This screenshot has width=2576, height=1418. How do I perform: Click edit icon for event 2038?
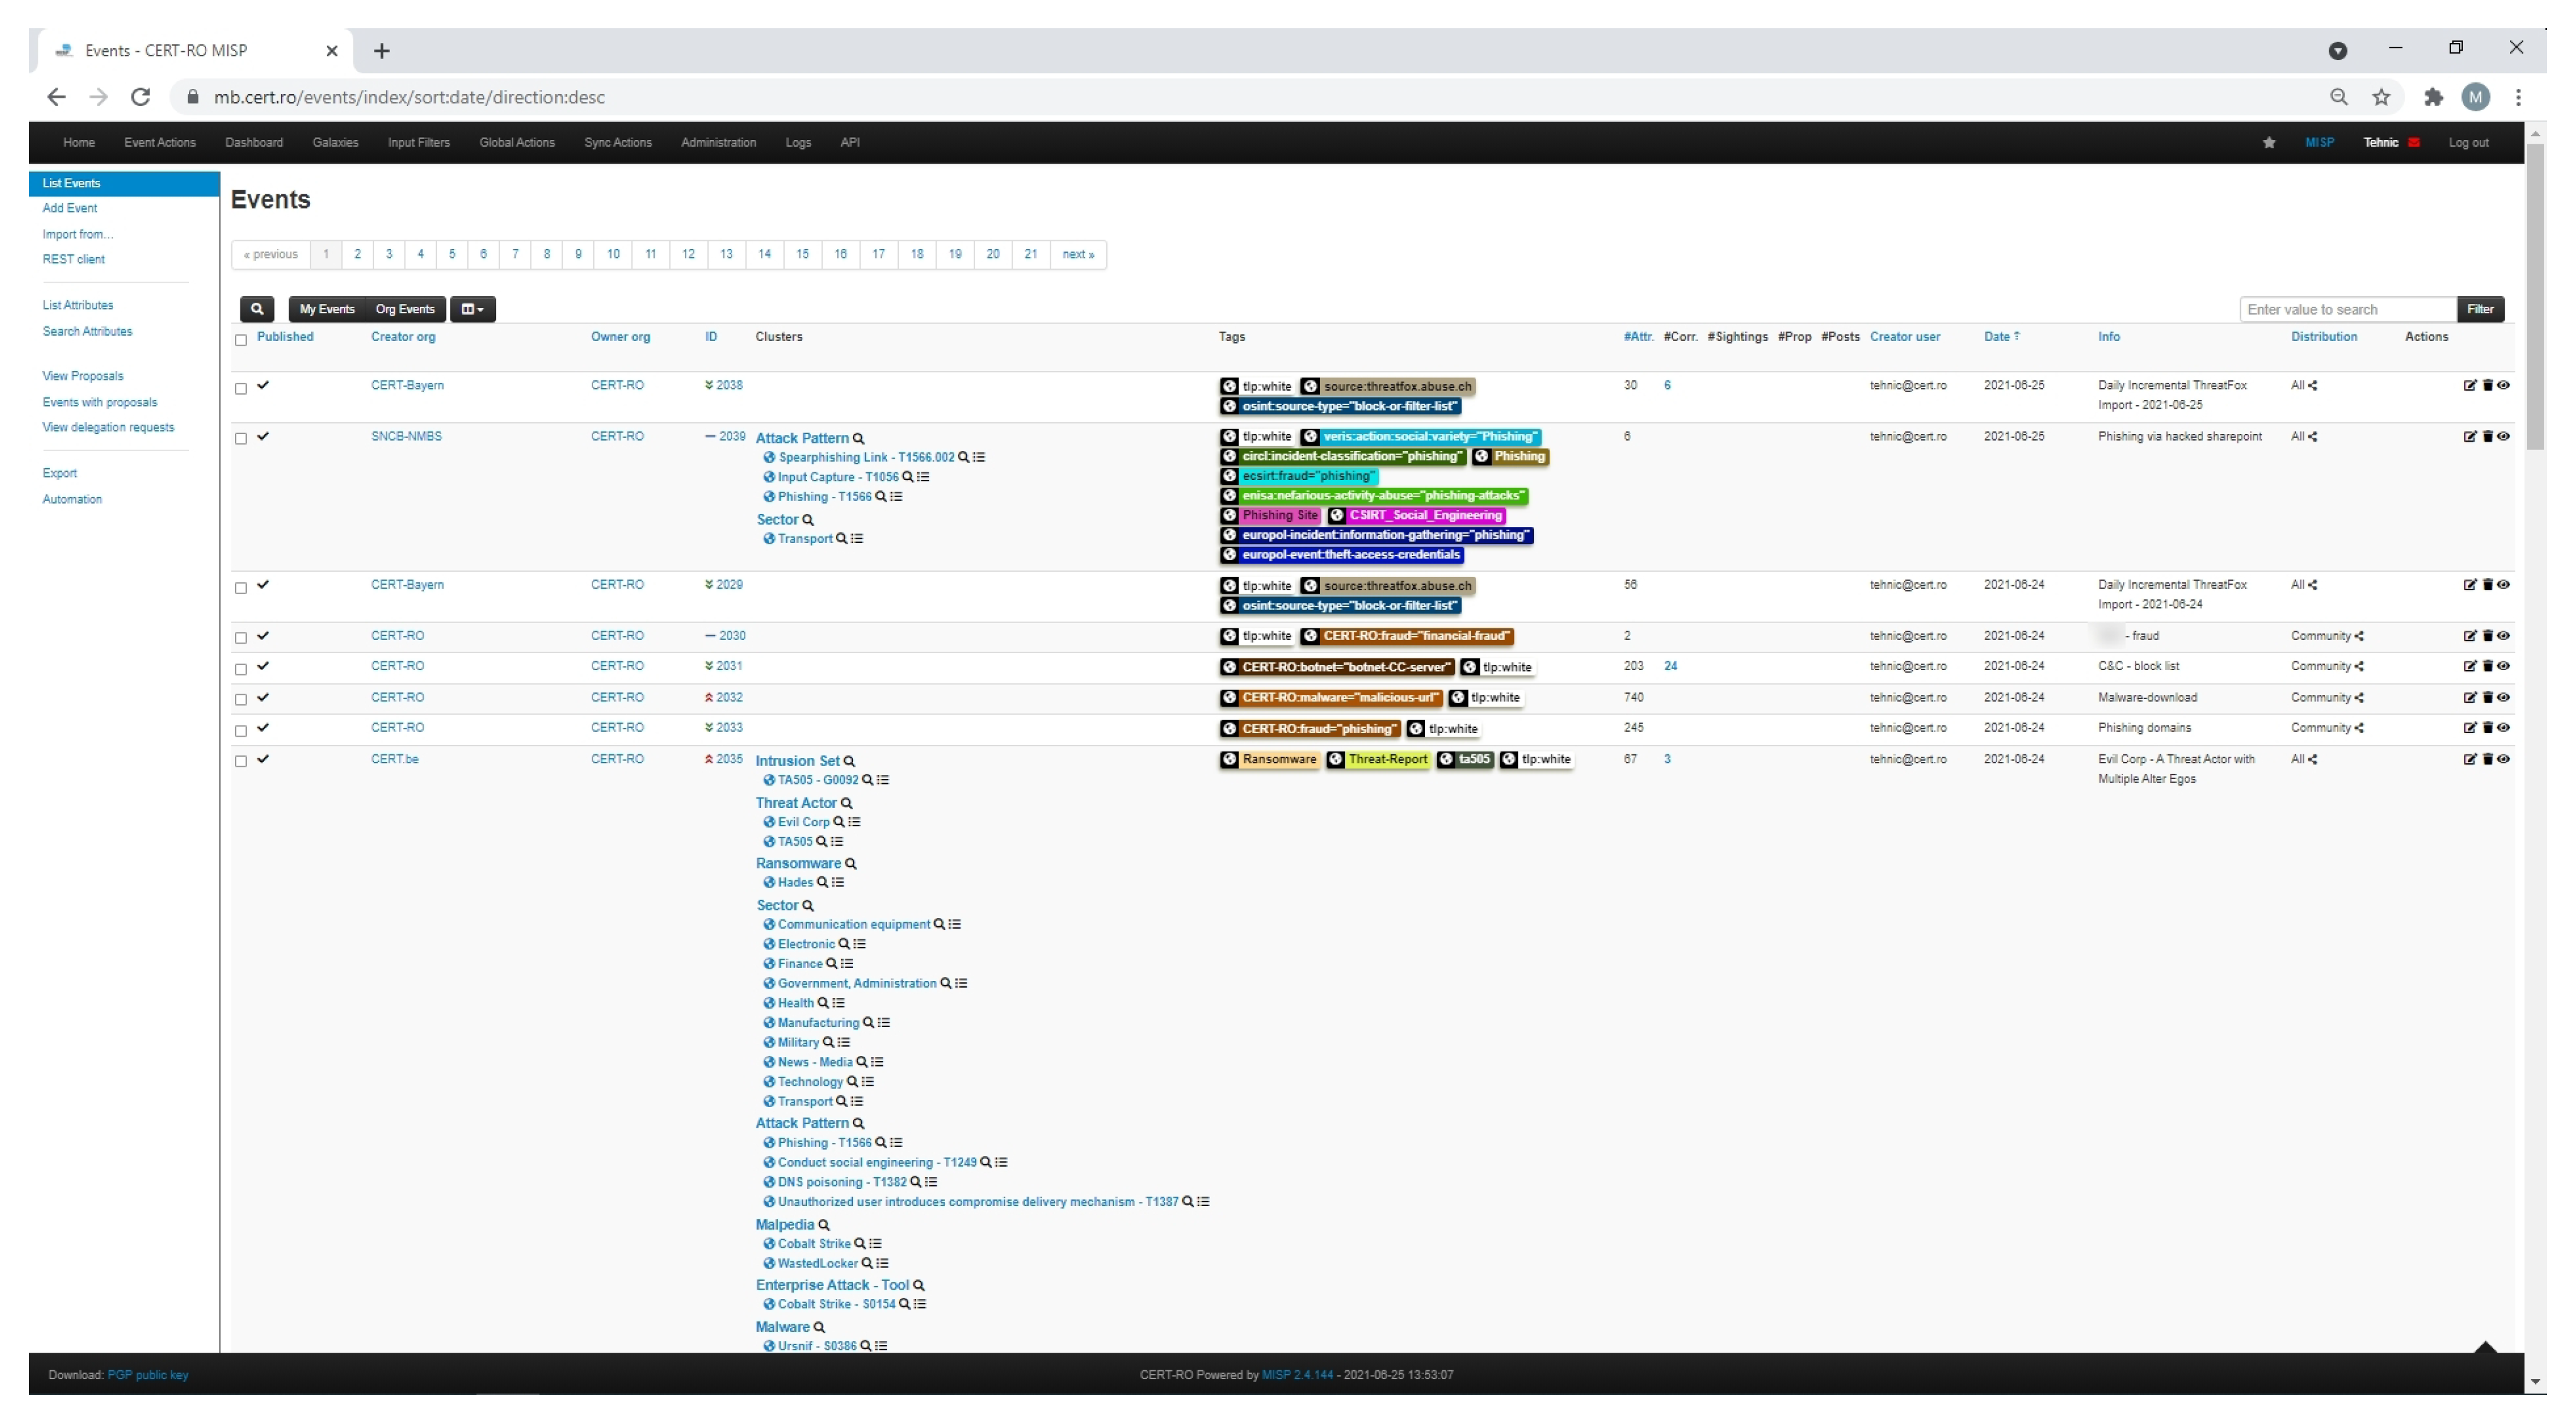pyautogui.click(x=2469, y=385)
